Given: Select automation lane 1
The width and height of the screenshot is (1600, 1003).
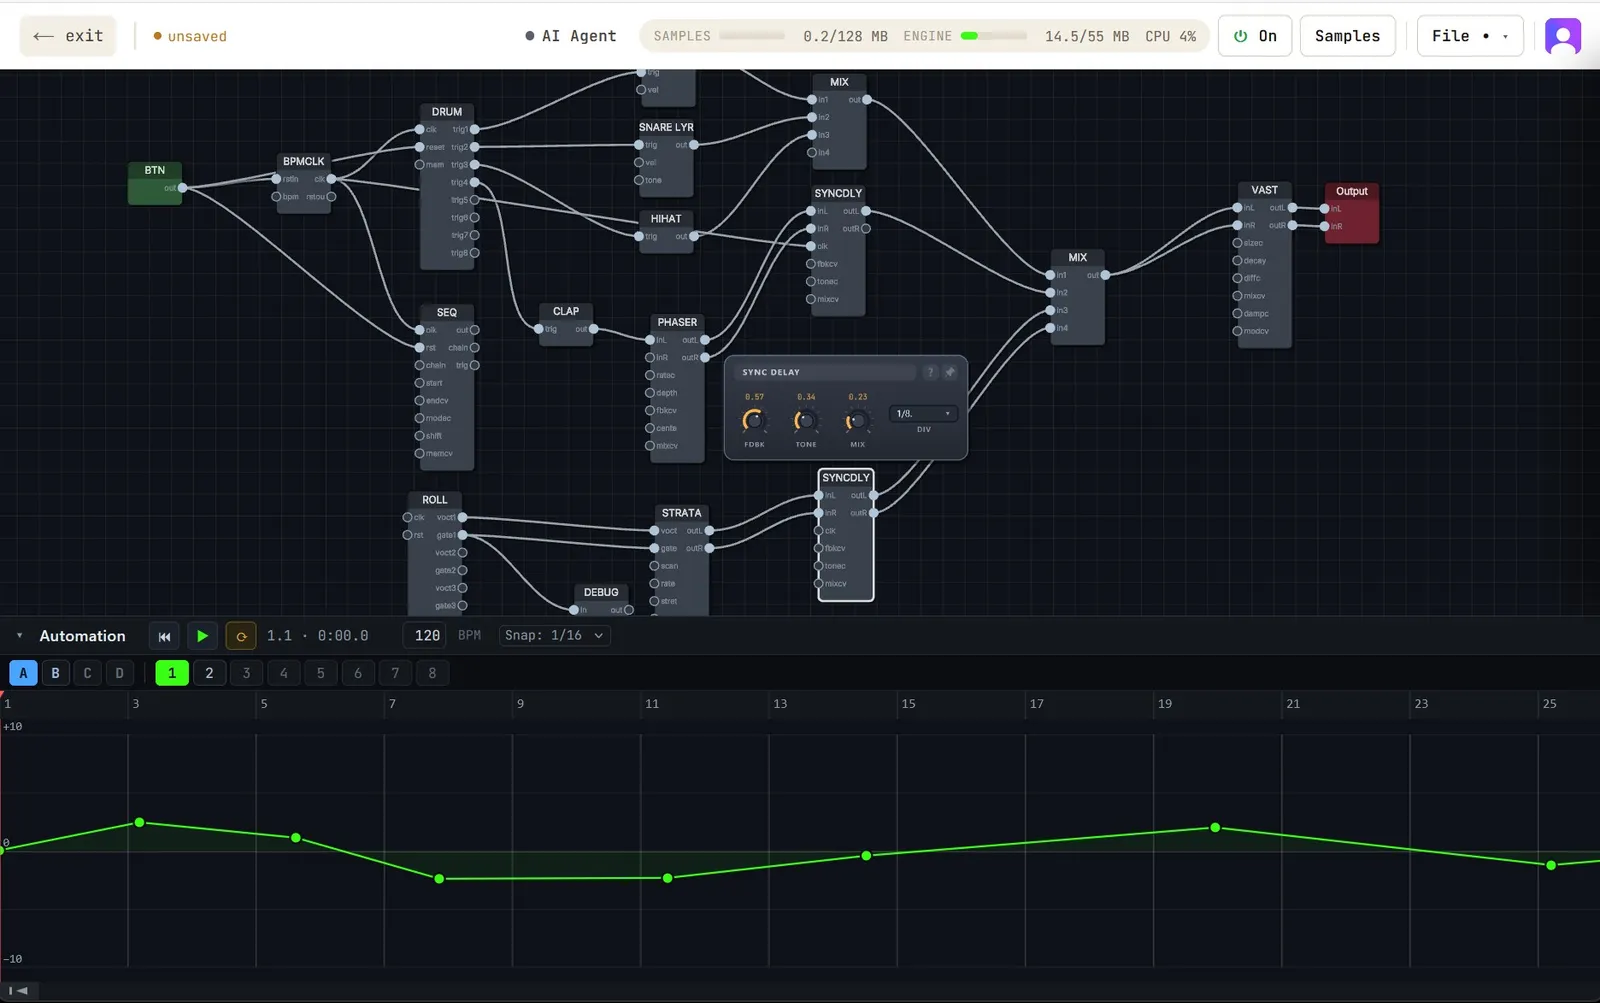Looking at the screenshot, I should coord(172,673).
